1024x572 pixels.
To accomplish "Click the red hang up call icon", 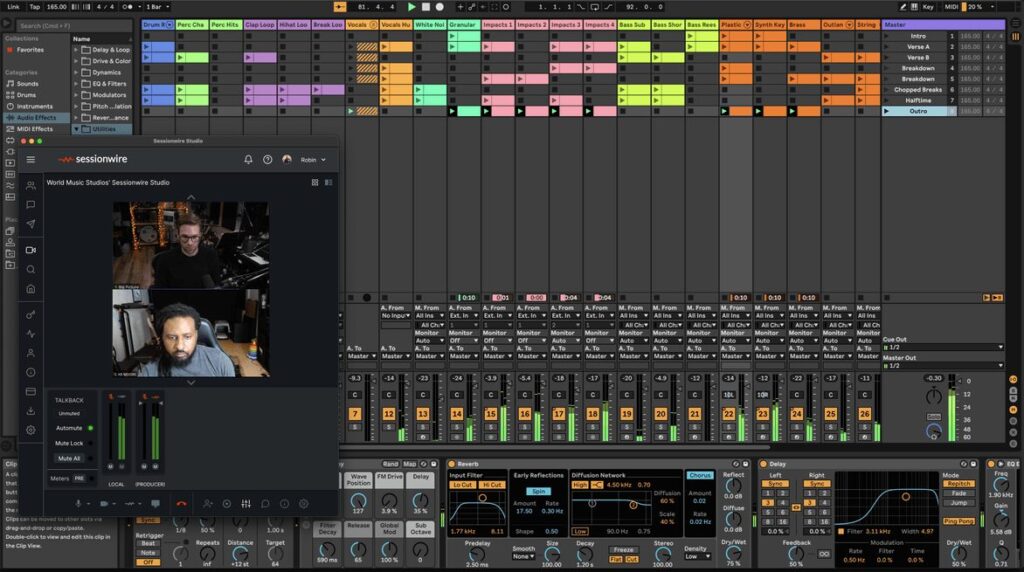I will click(181, 504).
